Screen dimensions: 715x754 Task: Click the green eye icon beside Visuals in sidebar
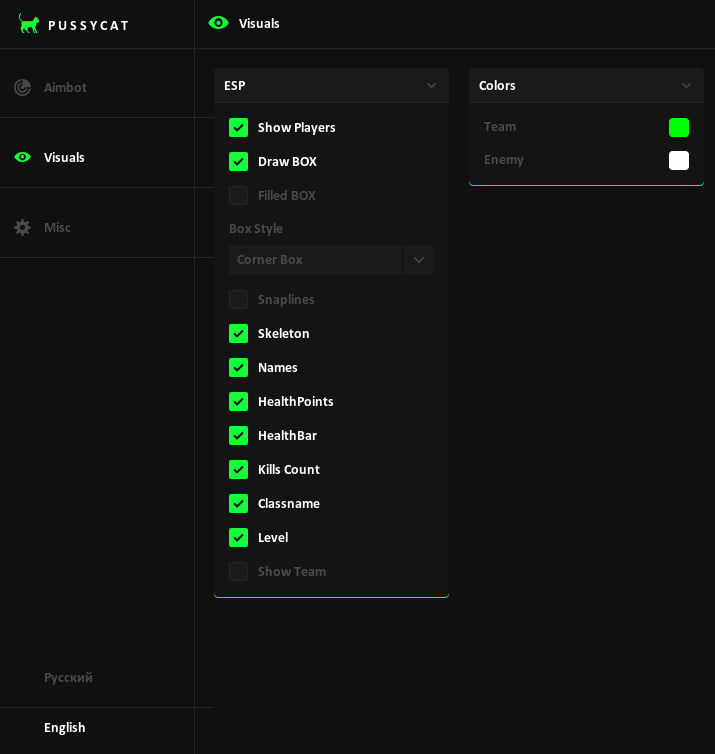click(x=22, y=157)
